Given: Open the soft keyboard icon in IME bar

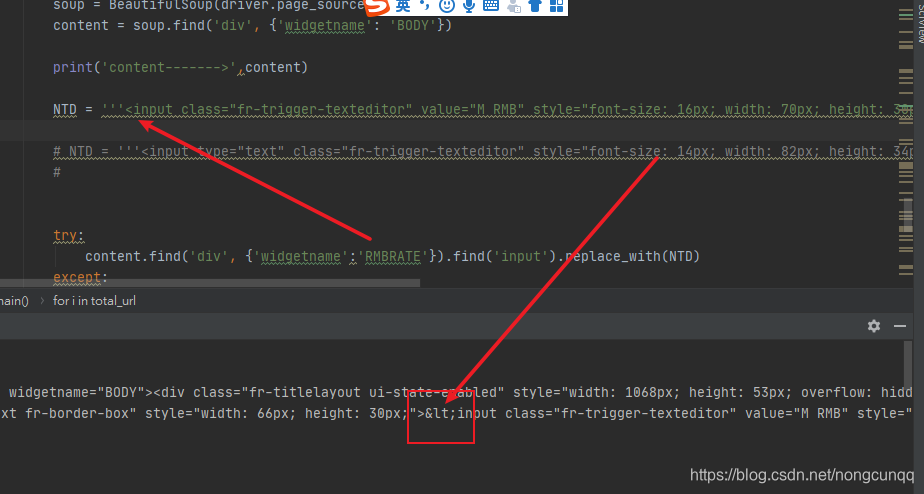Looking at the screenshot, I should click(x=491, y=6).
